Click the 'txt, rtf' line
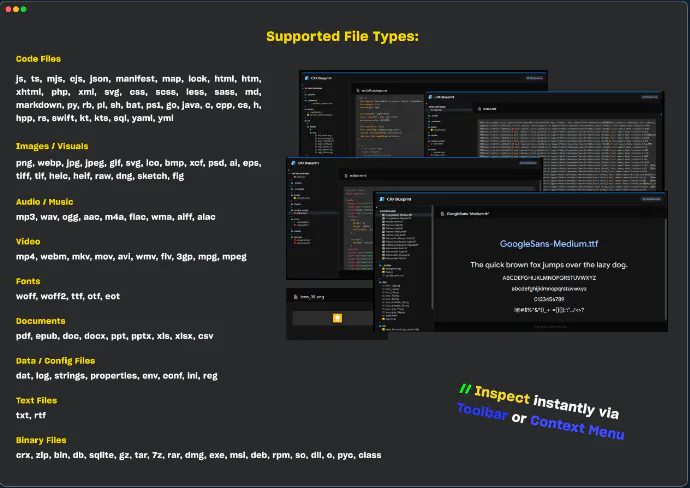The image size is (690, 488). 31,415
